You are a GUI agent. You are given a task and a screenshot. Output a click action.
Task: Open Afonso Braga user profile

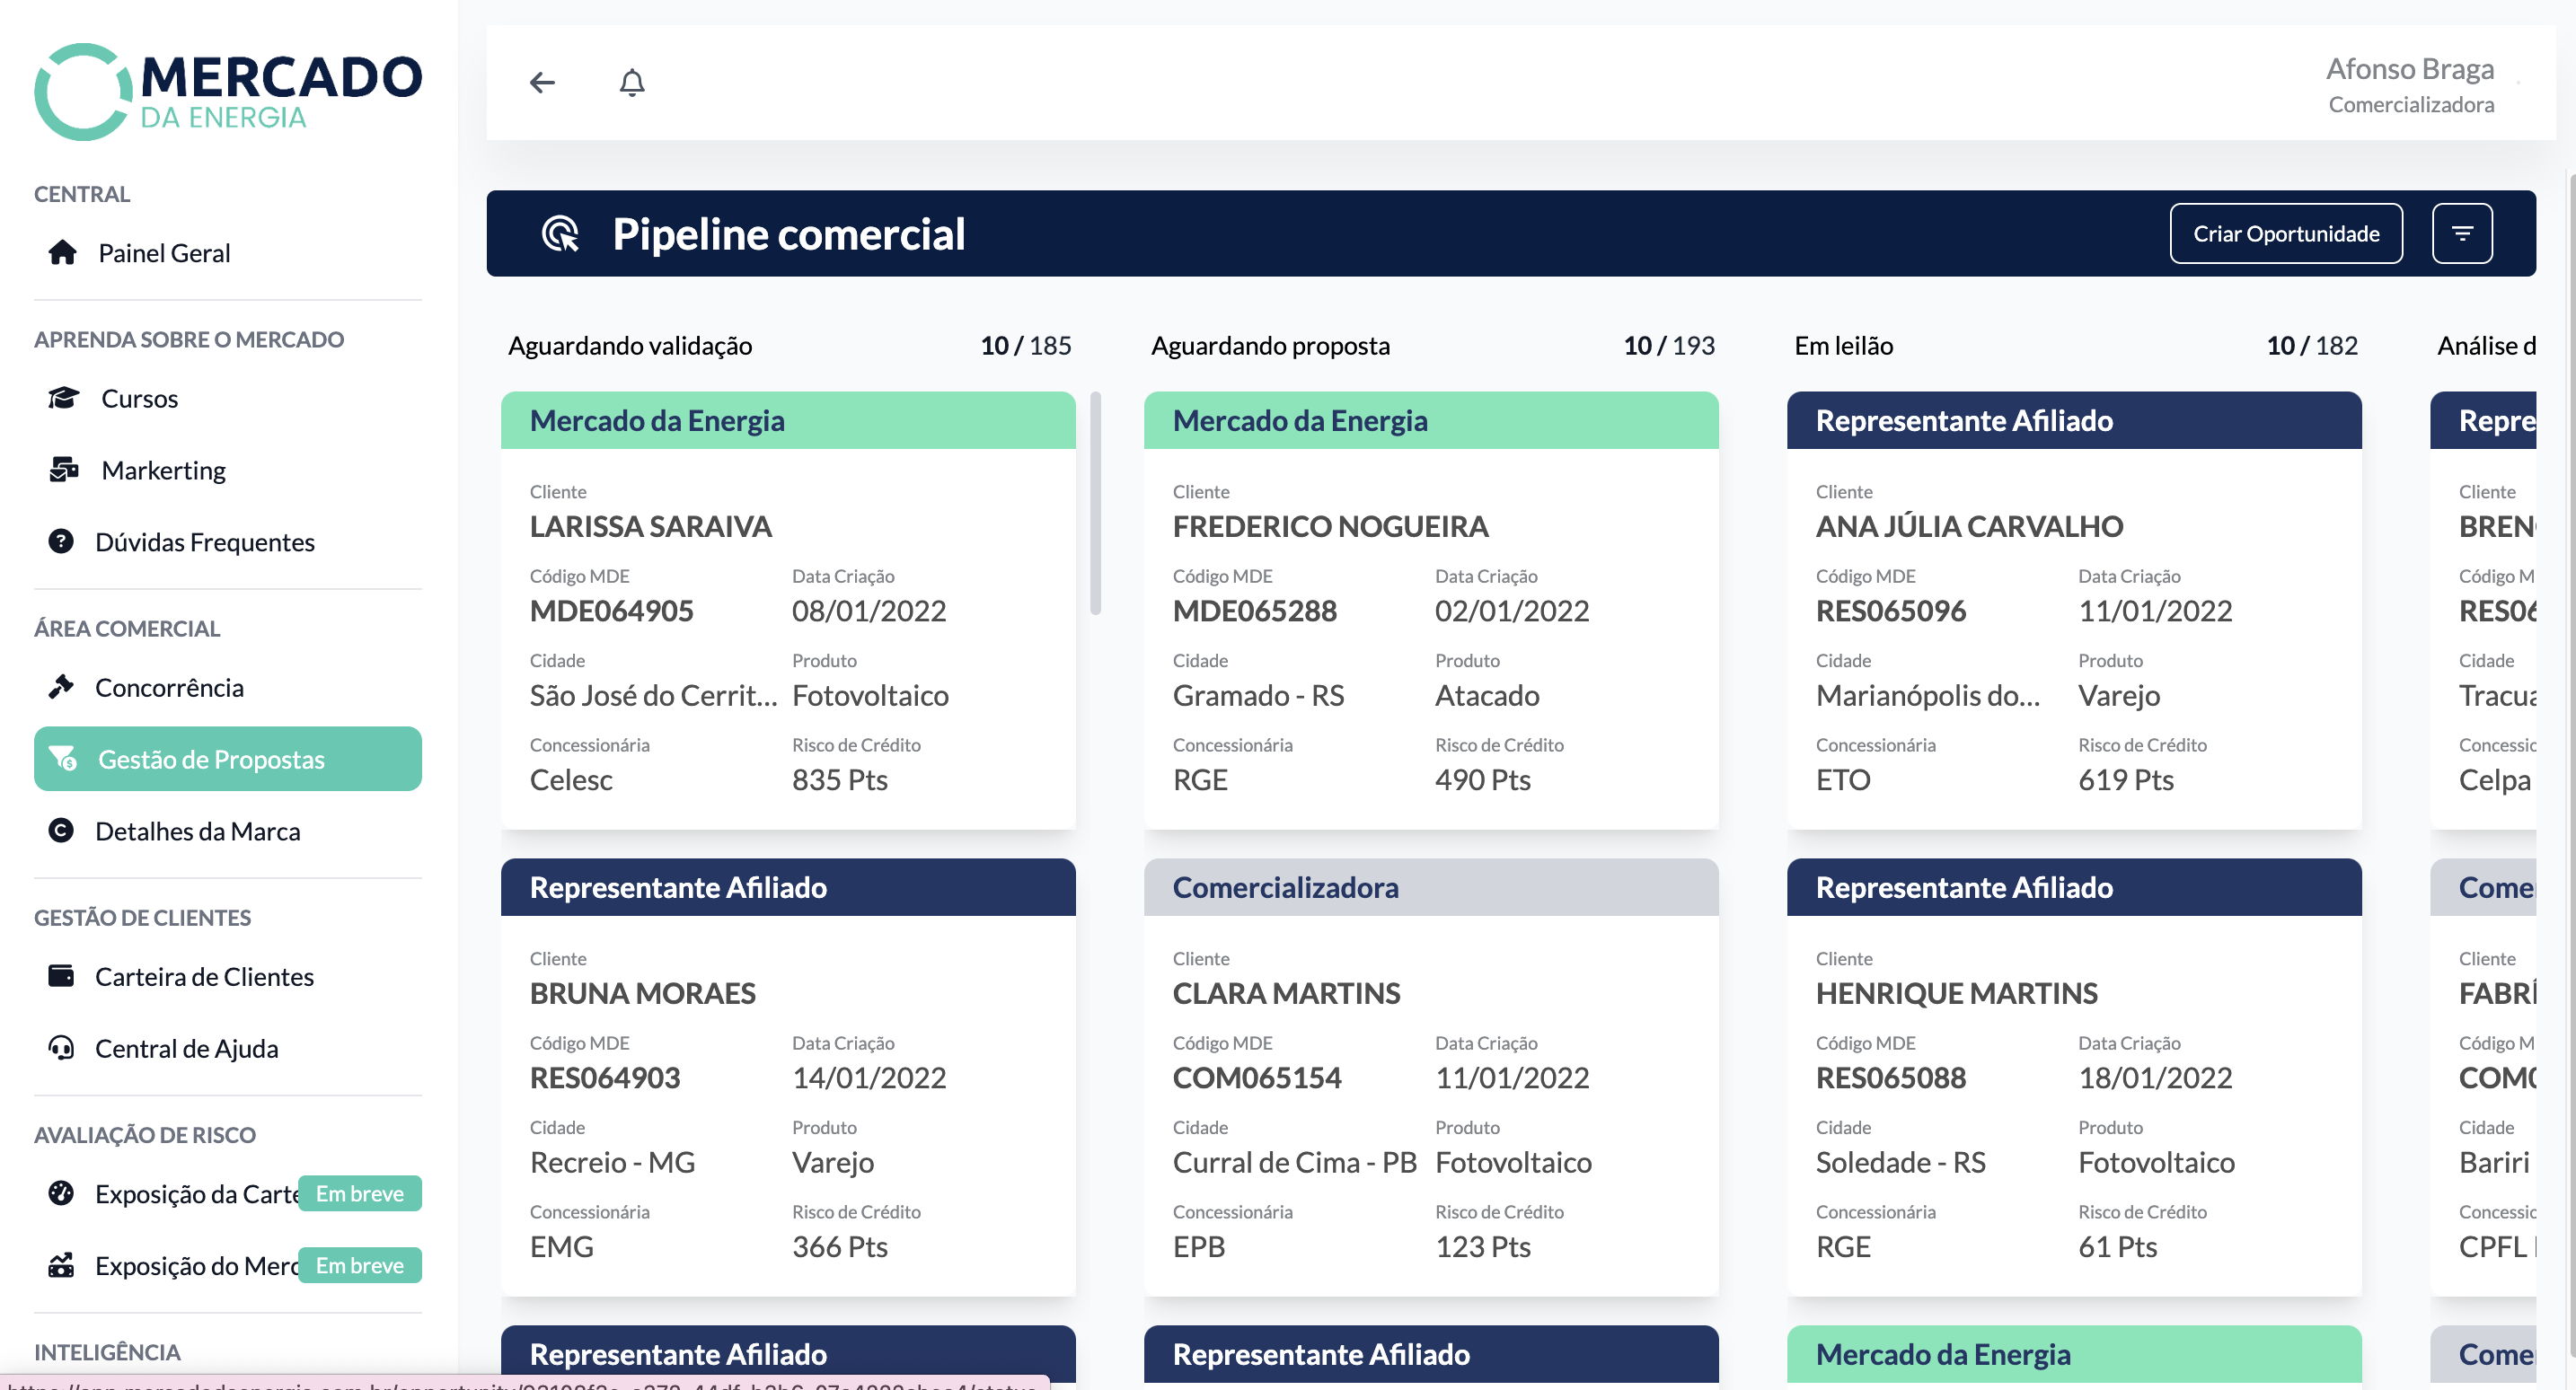coord(2410,84)
